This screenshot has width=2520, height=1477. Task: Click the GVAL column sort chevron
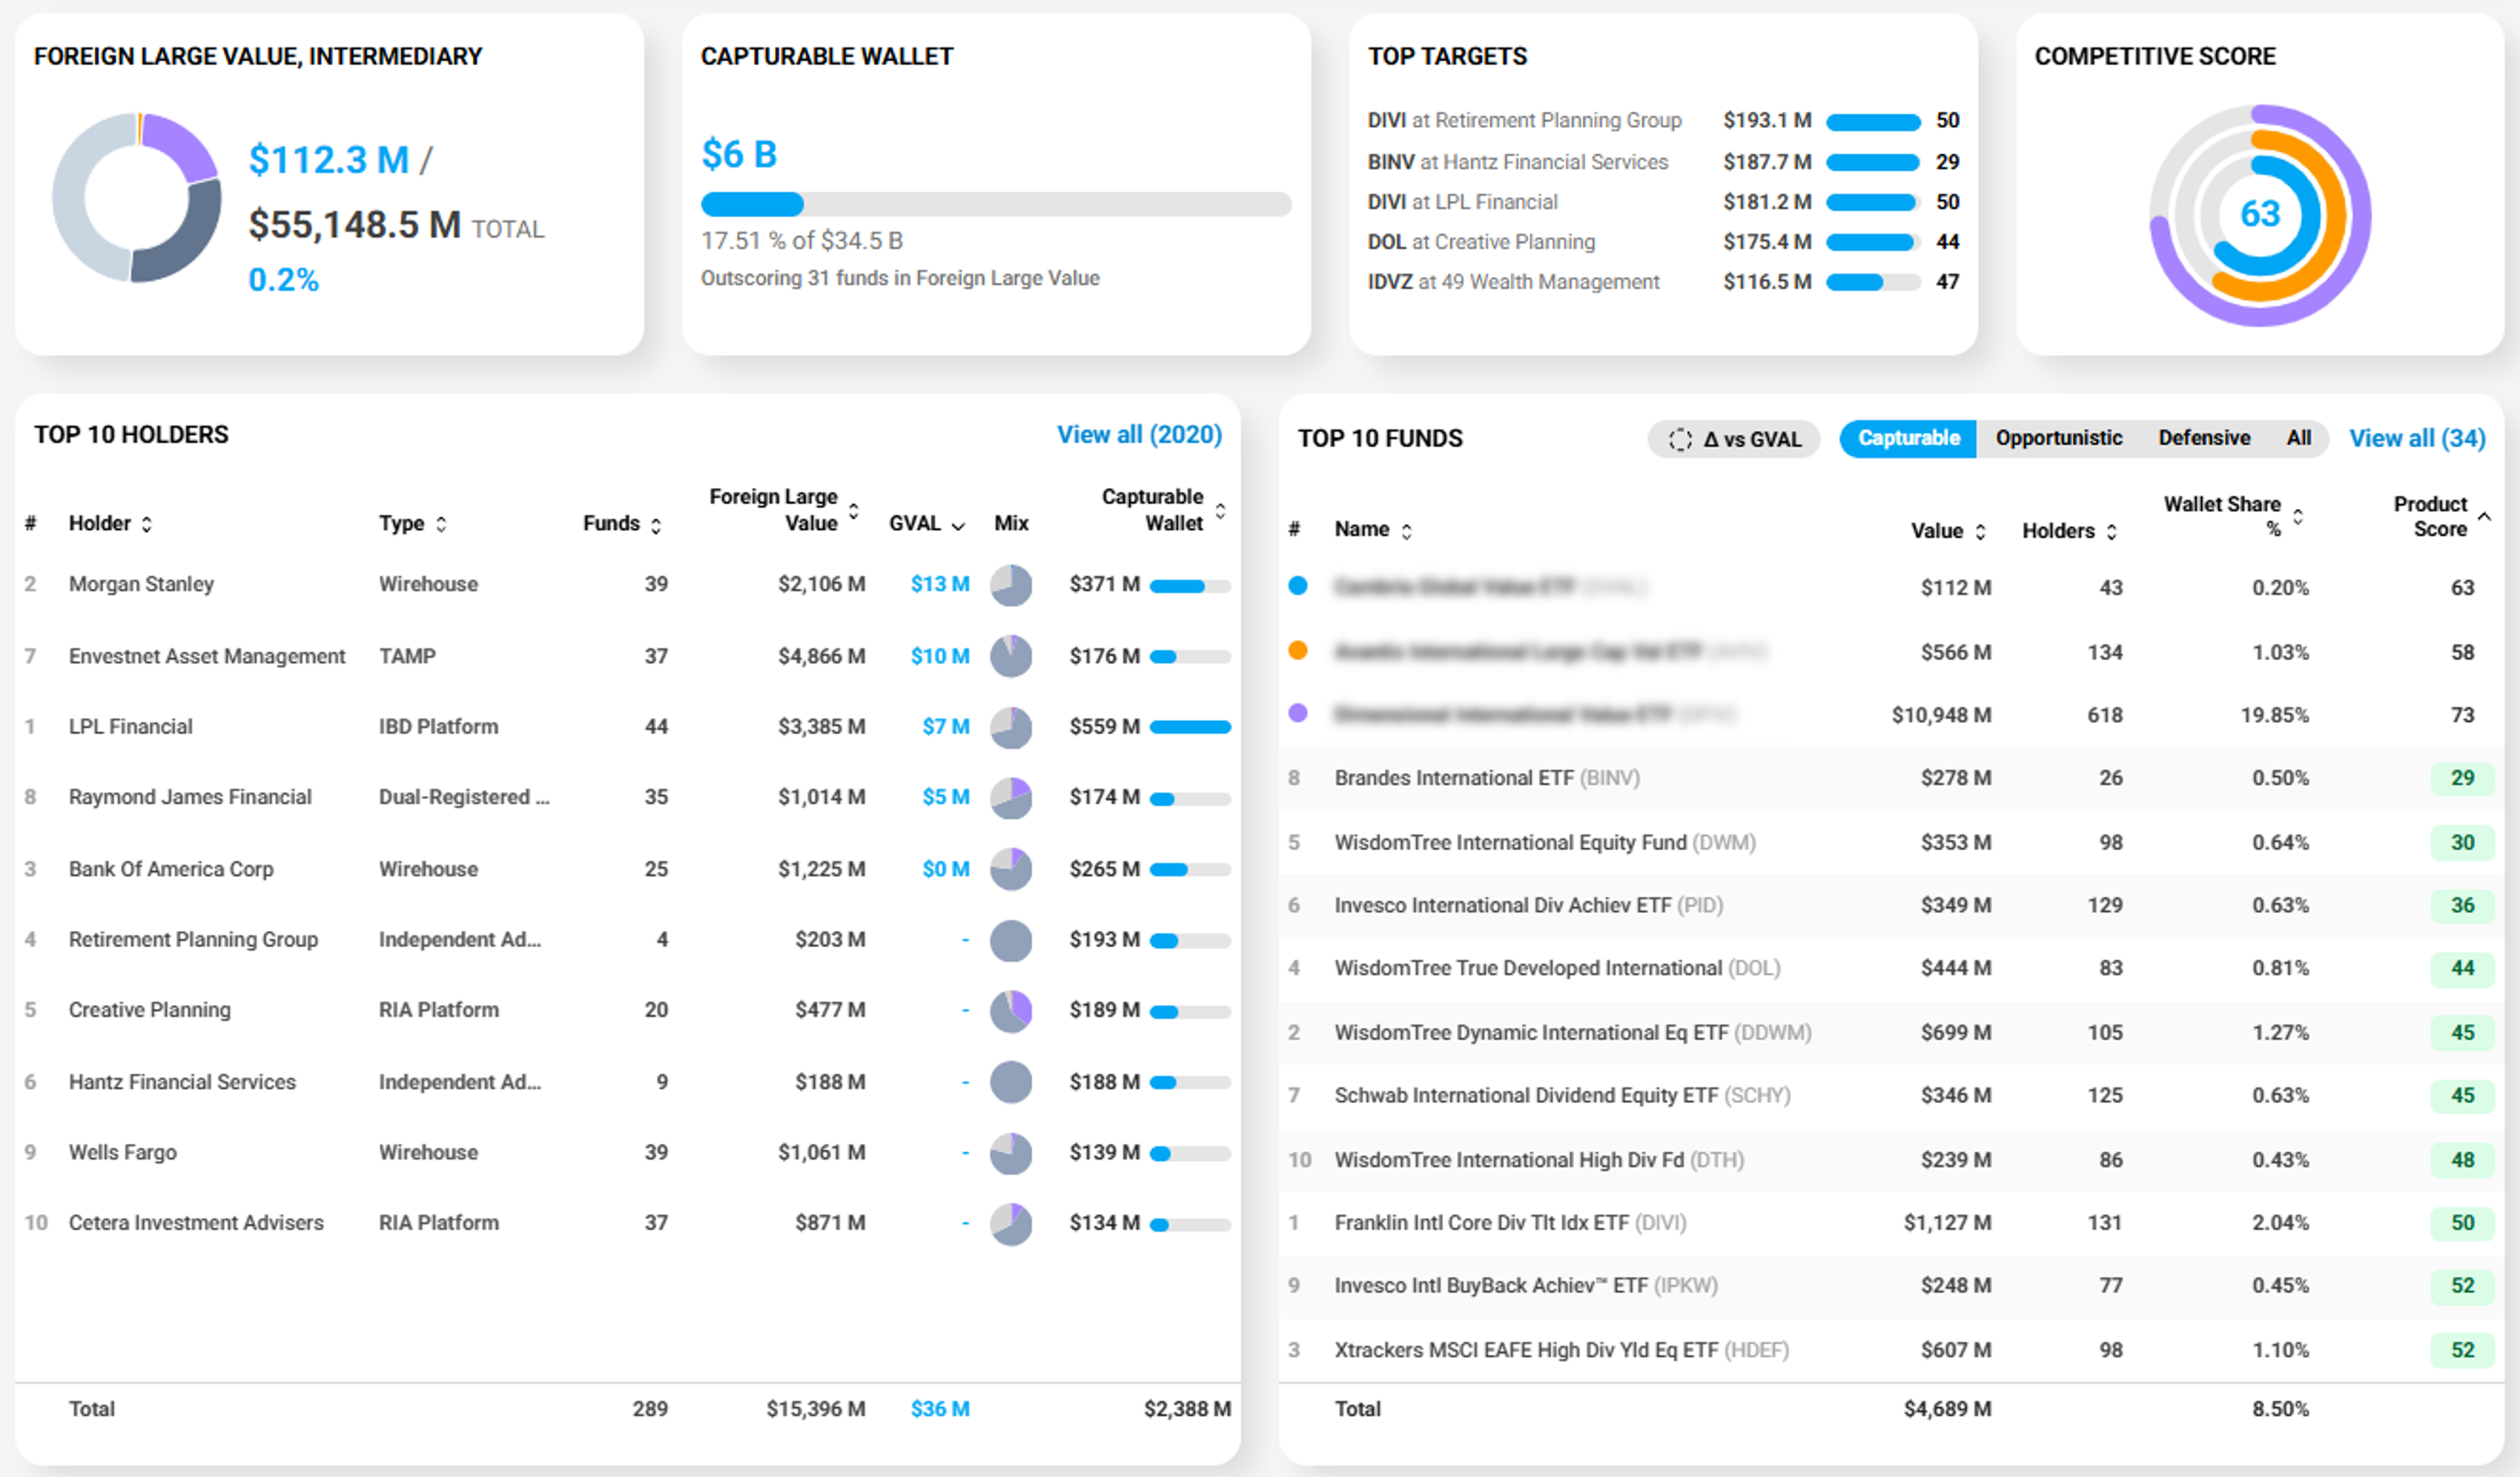coord(958,526)
